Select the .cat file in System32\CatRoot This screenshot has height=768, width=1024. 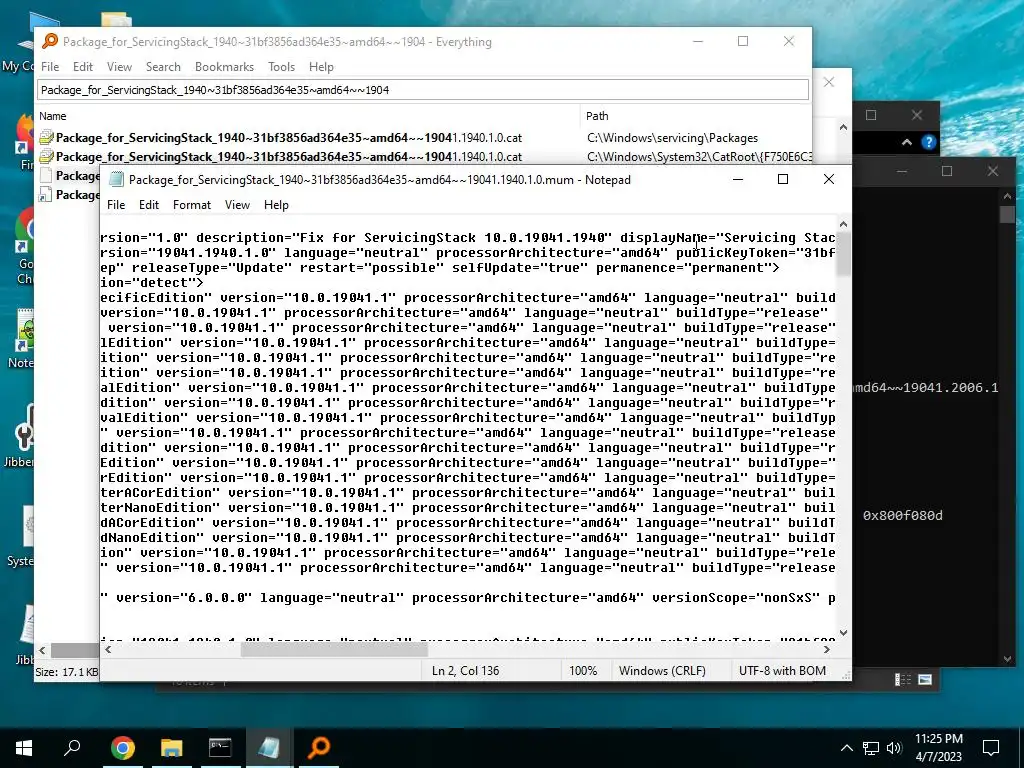(289, 157)
